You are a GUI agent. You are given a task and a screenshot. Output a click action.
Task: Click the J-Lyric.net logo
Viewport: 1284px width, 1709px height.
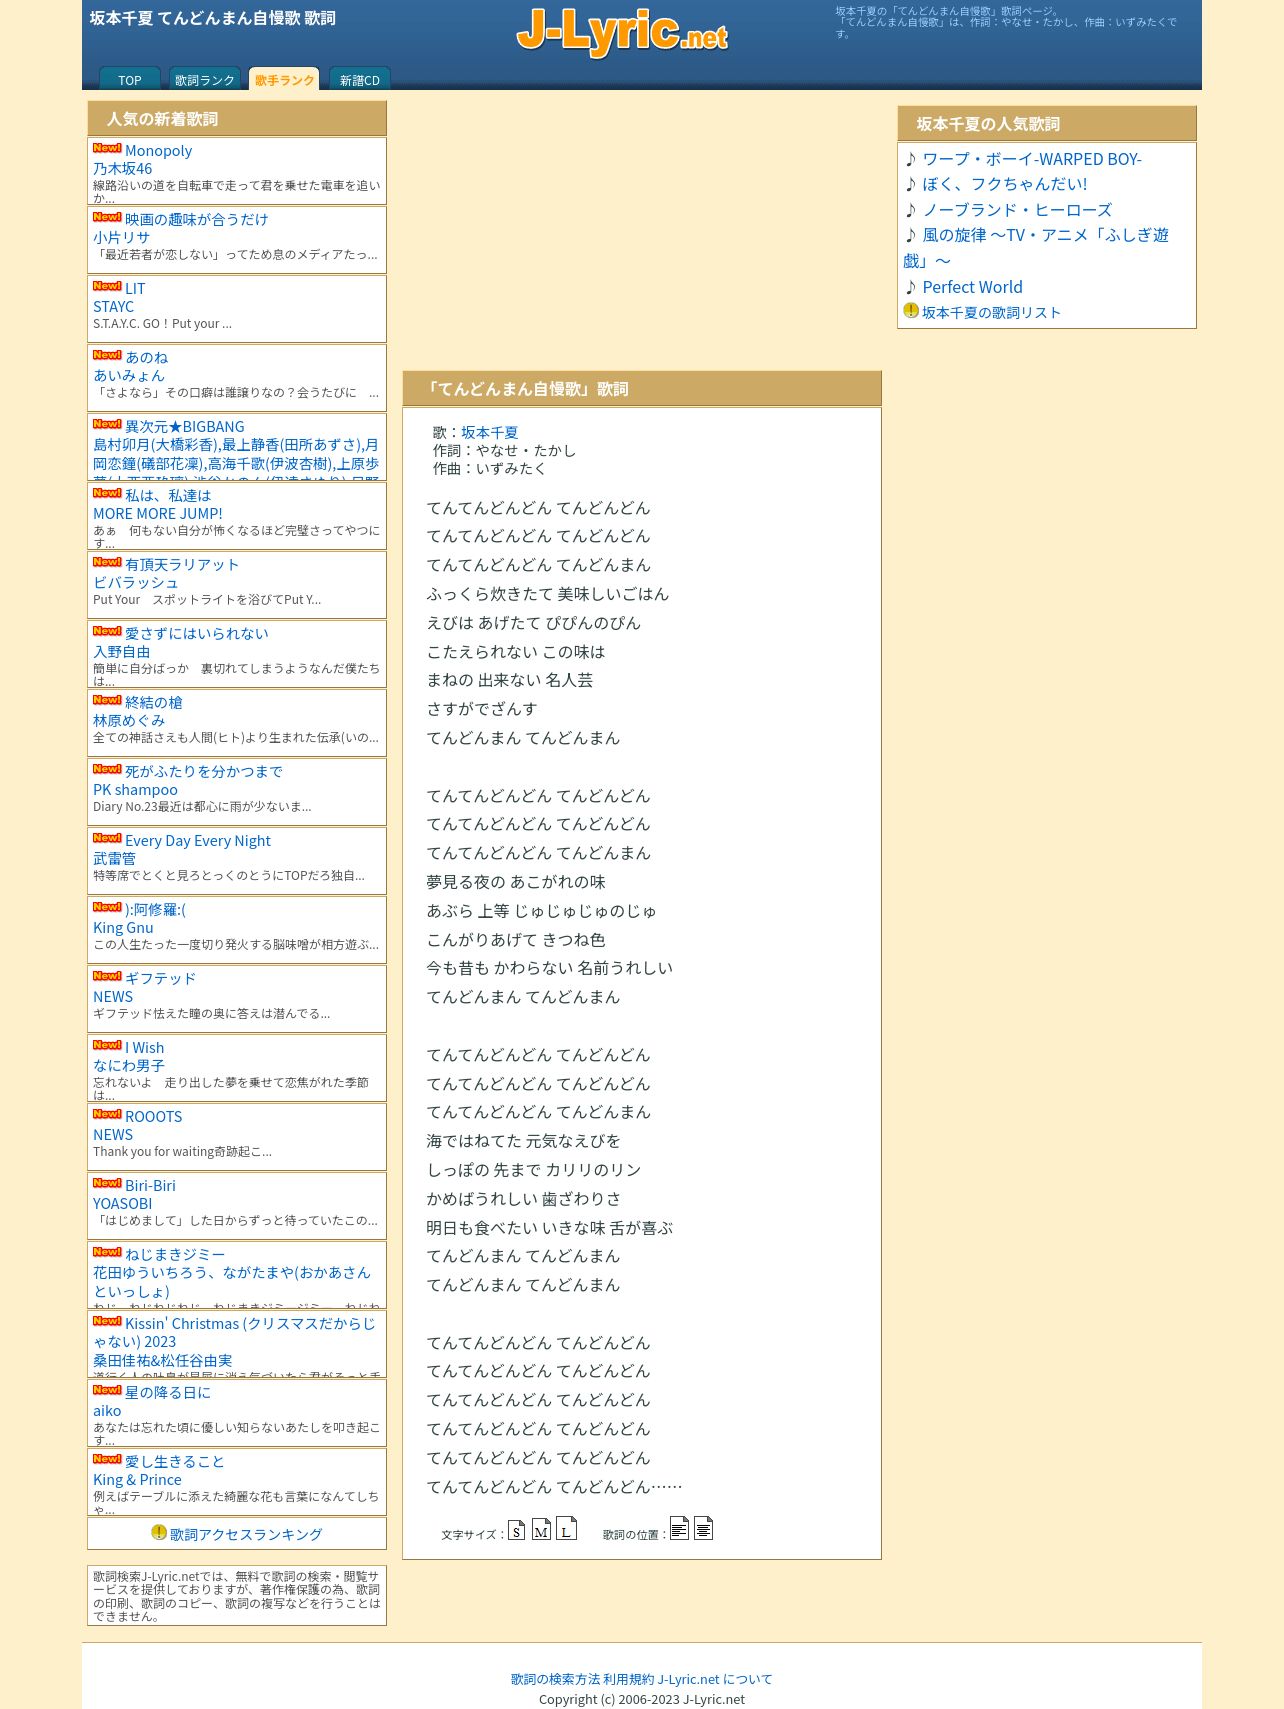(622, 32)
